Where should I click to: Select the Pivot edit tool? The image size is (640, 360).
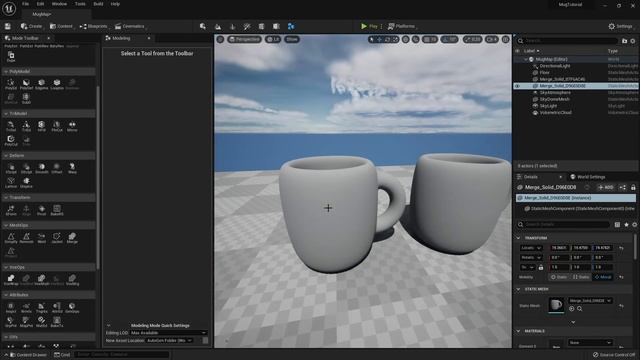click(x=42, y=210)
